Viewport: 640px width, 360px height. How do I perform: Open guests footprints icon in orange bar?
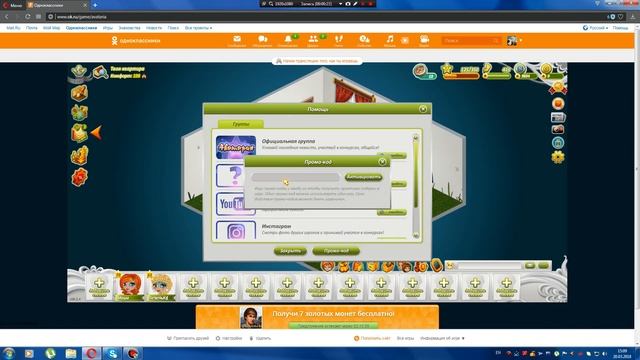pyautogui.click(x=339, y=40)
